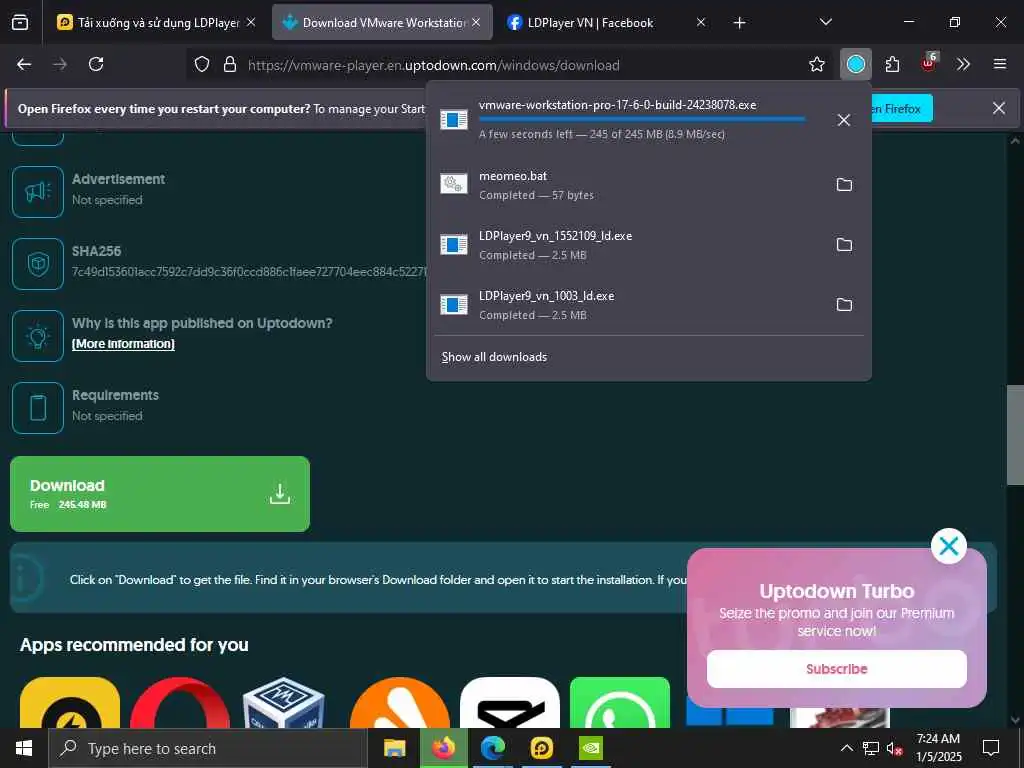Open the More information link
This screenshot has width=1024, height=768.
(123, 344)
